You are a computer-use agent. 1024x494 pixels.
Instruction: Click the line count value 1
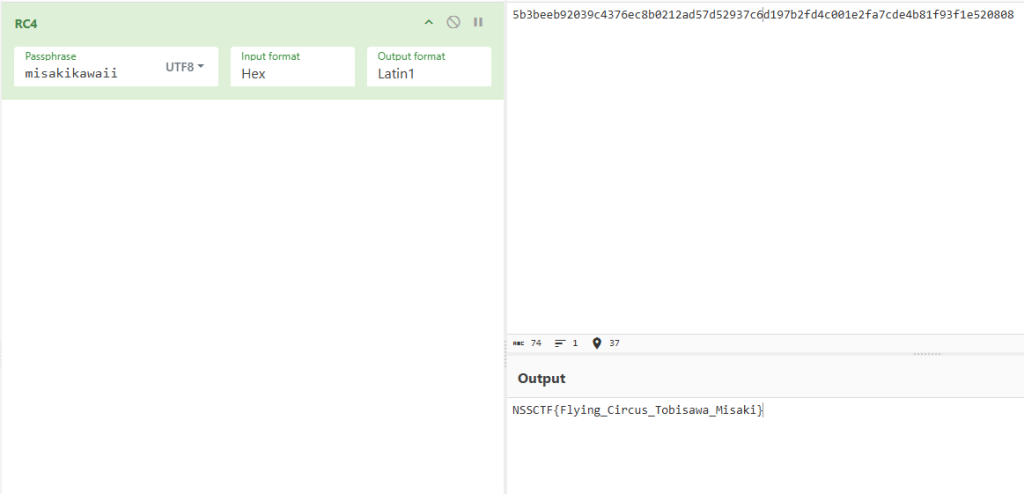tap(575, 343)
